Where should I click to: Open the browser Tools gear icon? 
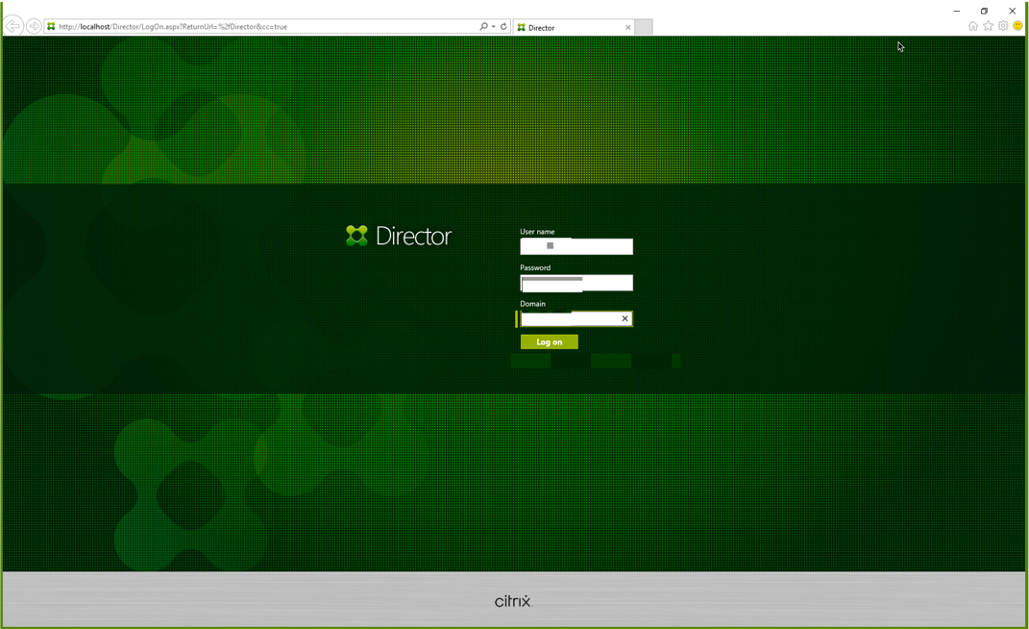[x=1003, y=26]
